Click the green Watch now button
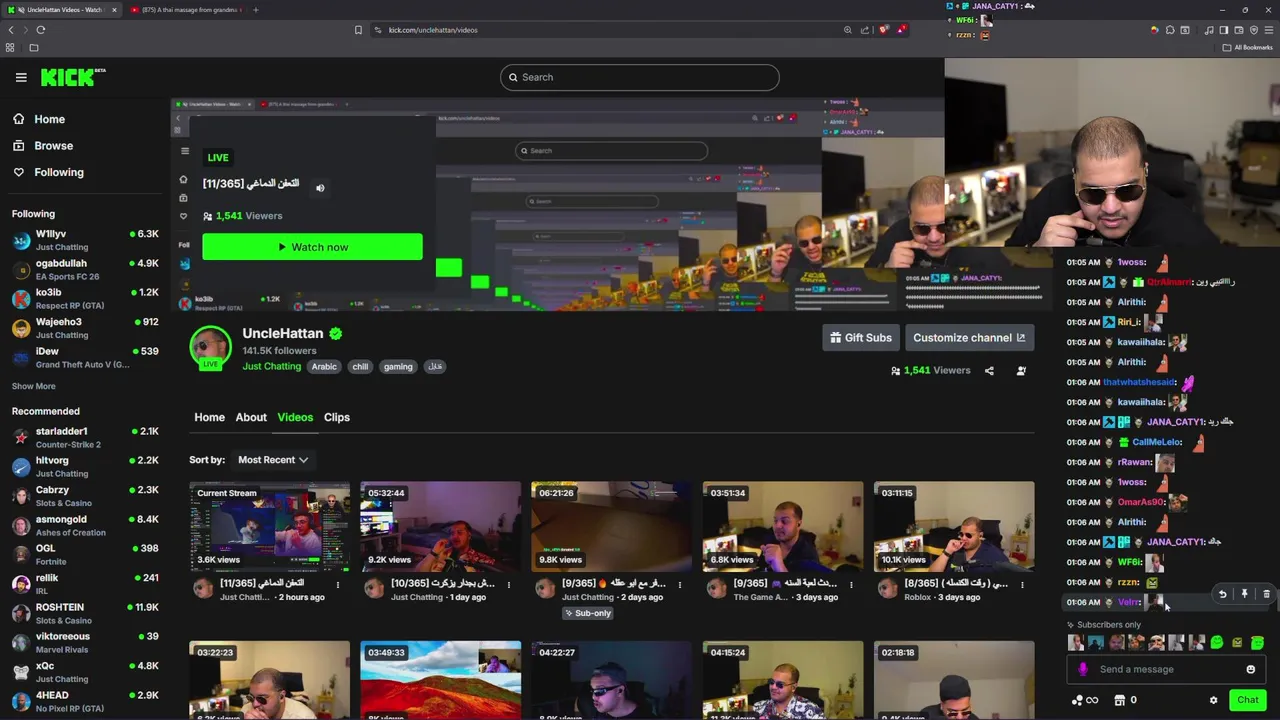 tap(312, 247)
